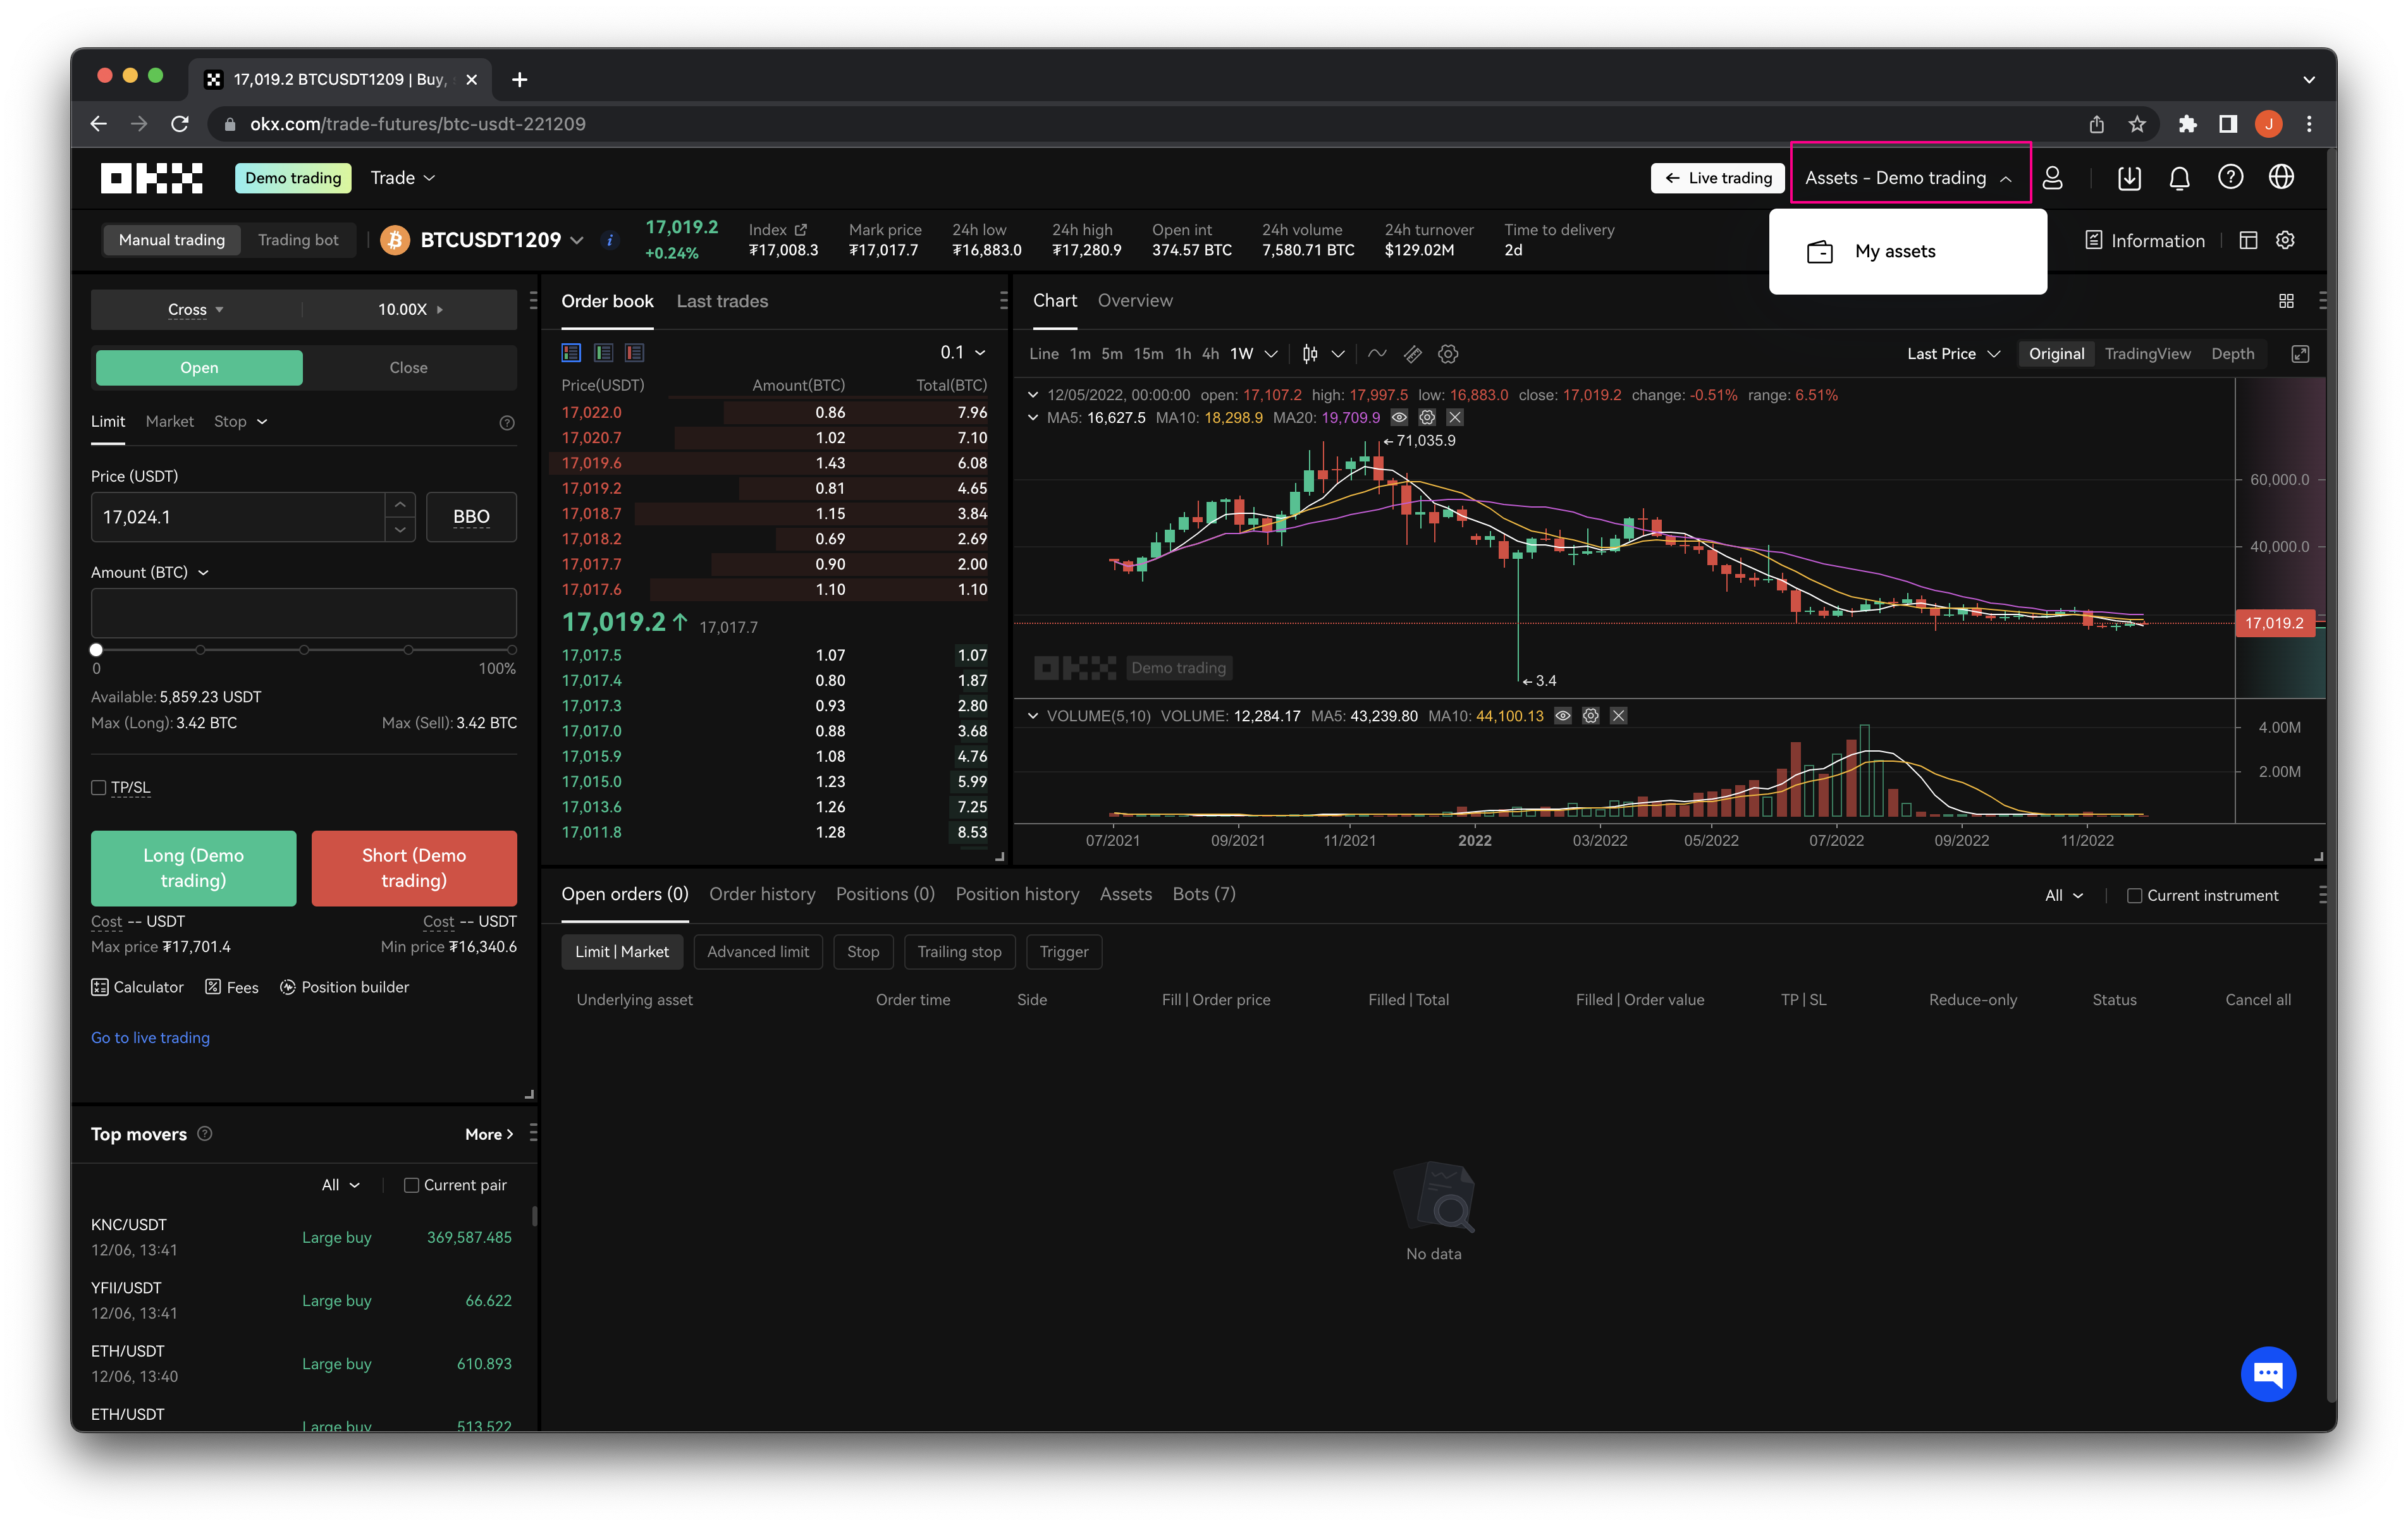Select the Position history tab
Image resolution: width=2408 pixels, height=1526 pixels.
(1016, 893)
